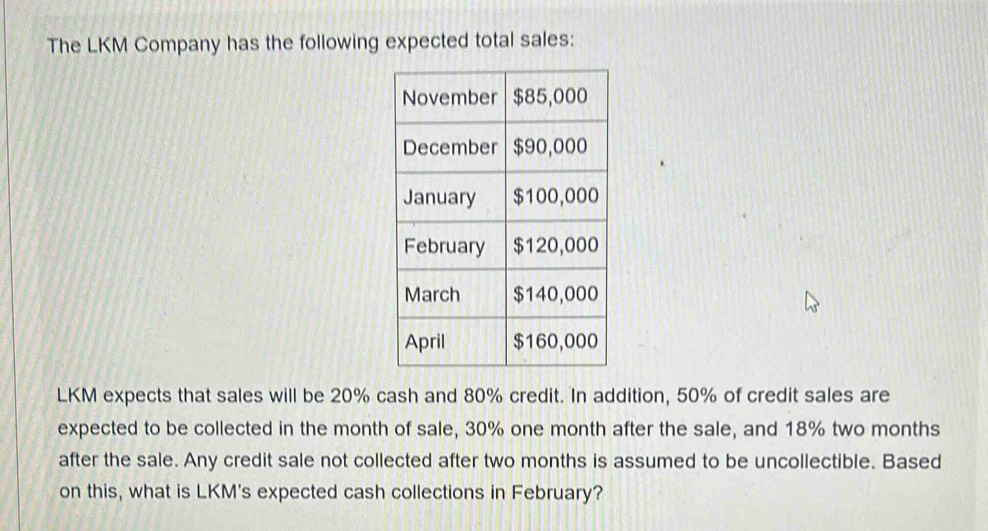This screenshot has height=531, width=988.
Task: Select the $160,000 sales amount
Action: [x=555, y=342]
